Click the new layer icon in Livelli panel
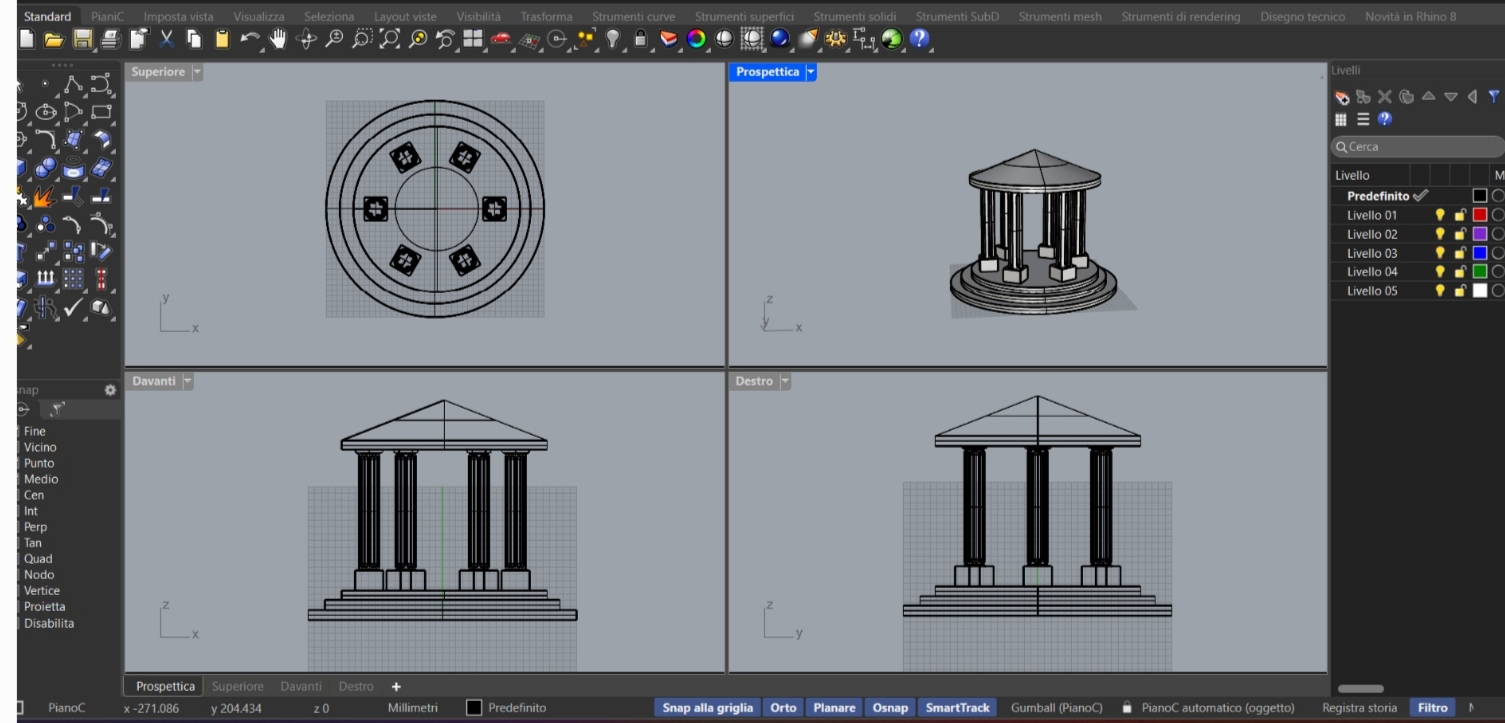 pos(1343,97)
